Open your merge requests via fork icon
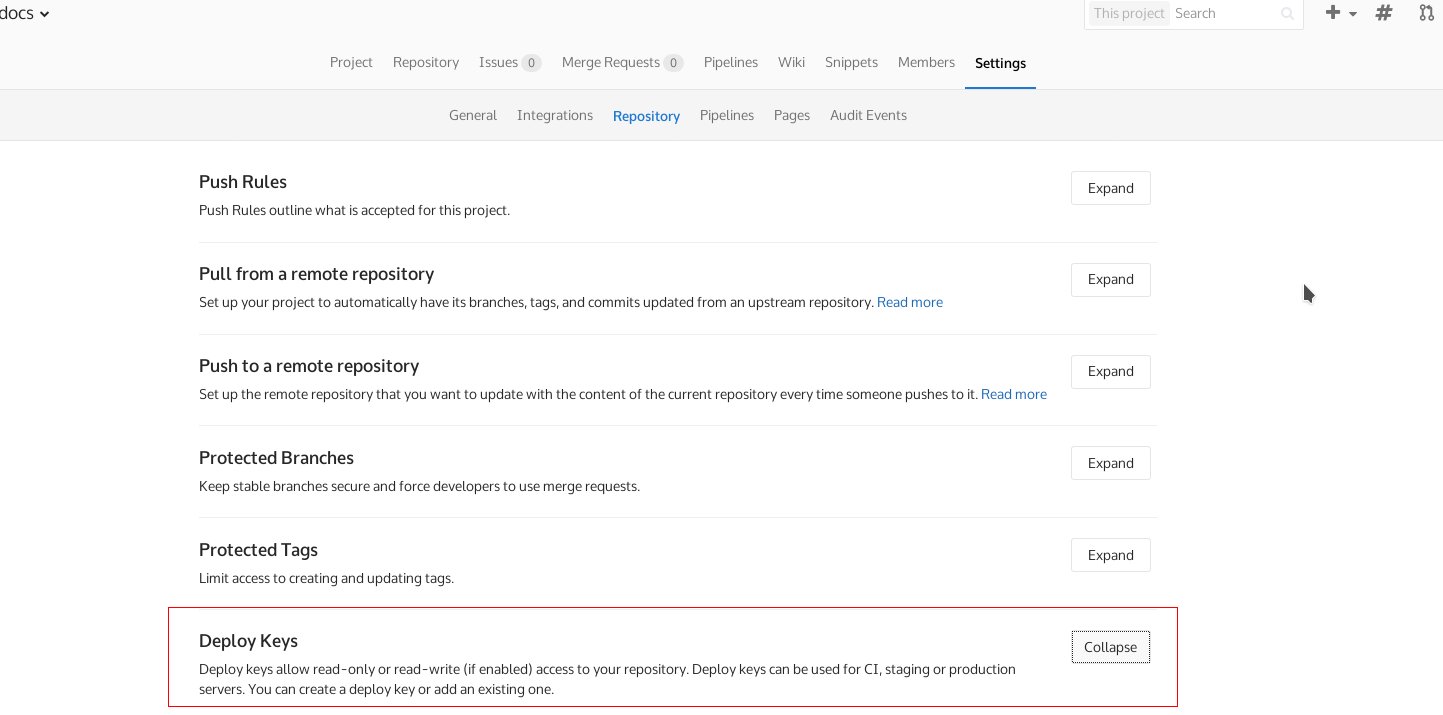The width and height of the screenshot is (1443, 715). click(1424, 13)
